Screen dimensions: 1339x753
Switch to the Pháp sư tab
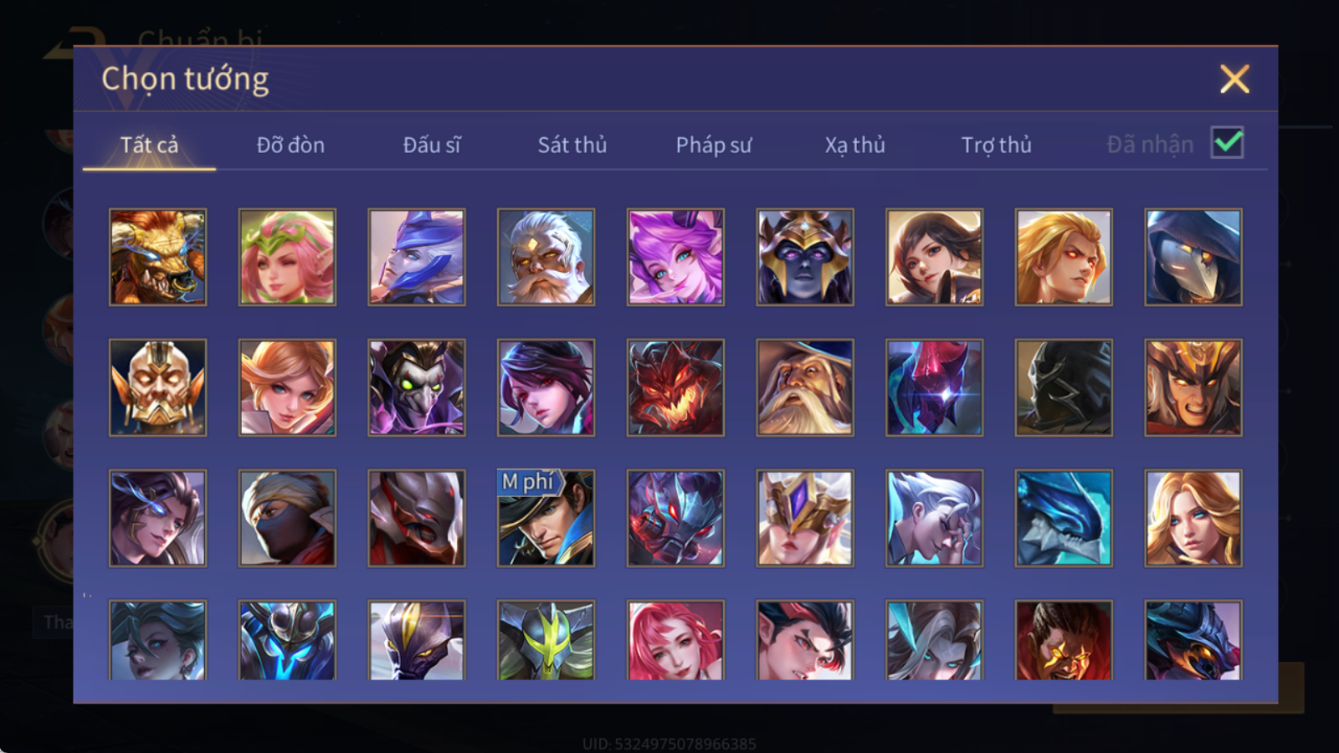coord(713,145)
